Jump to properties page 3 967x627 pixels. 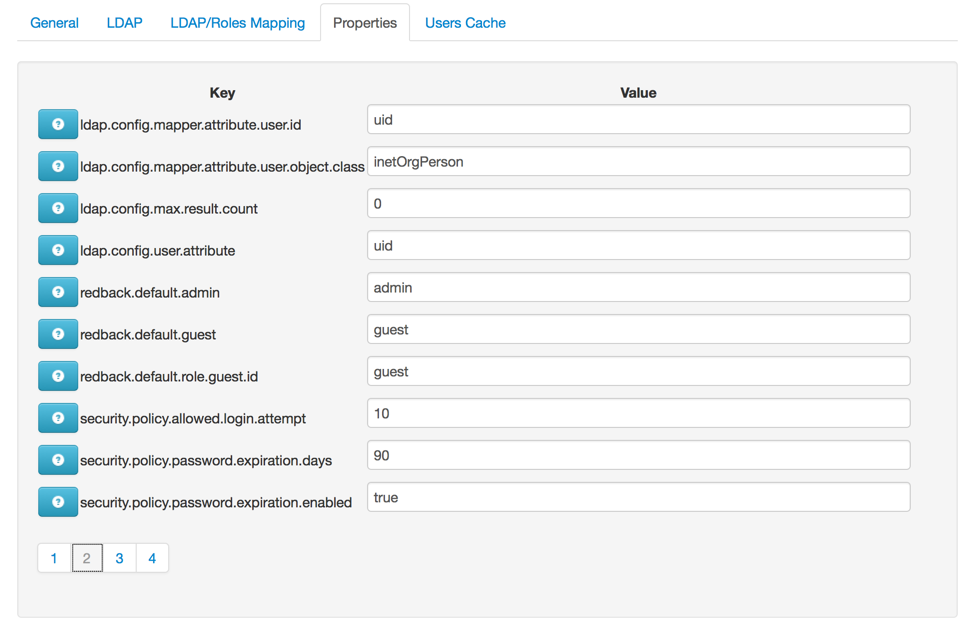pyautogui.click(x=119, y=558)
